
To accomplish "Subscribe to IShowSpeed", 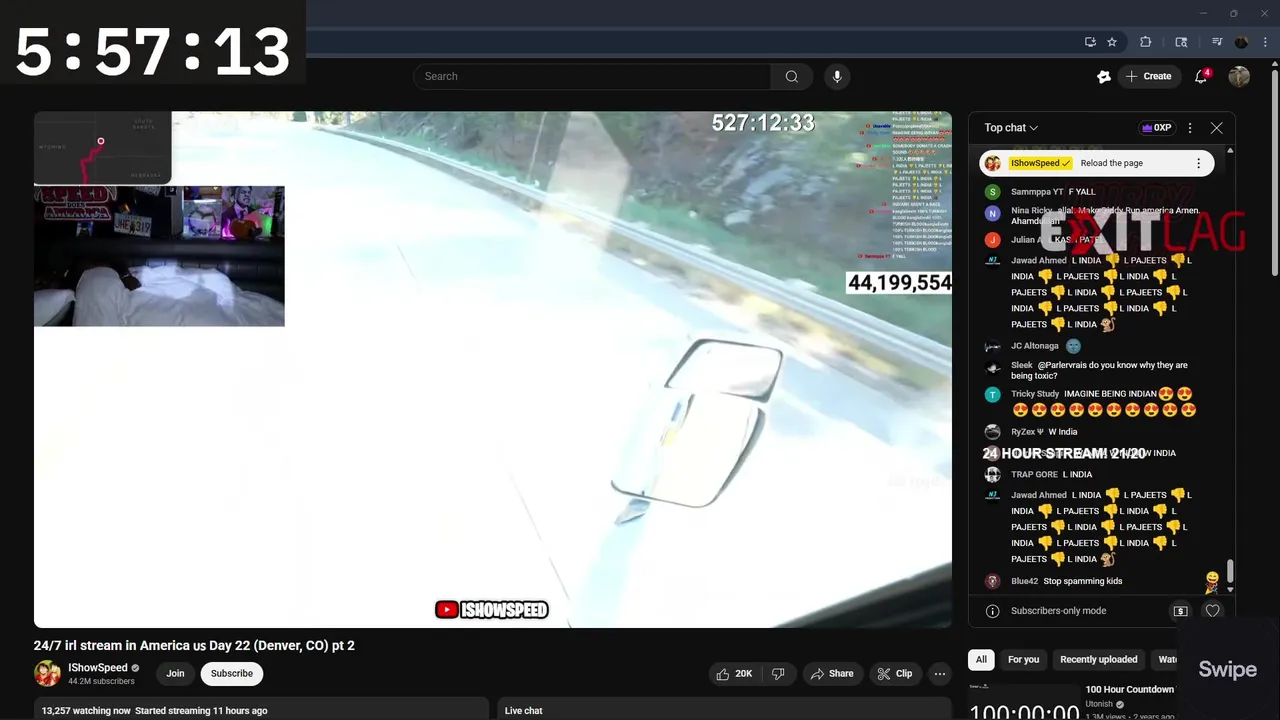I will (231, 674).
